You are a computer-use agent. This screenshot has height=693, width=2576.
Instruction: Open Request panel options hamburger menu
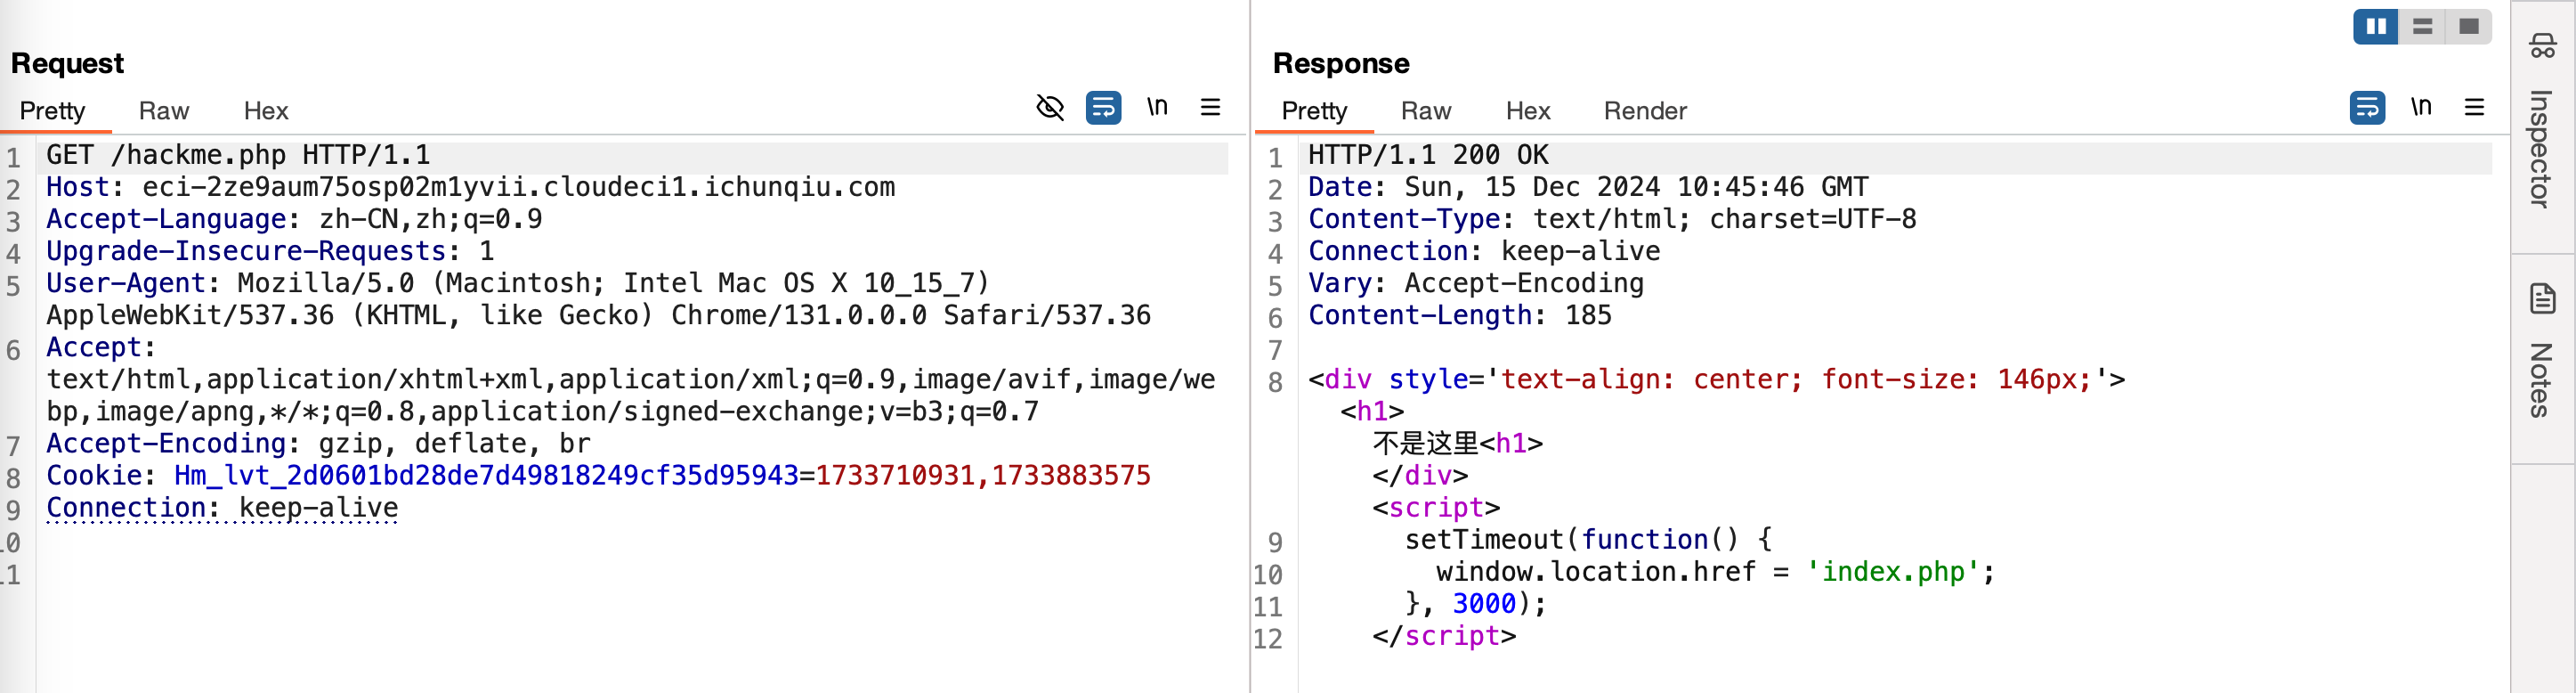(1210, 107)
